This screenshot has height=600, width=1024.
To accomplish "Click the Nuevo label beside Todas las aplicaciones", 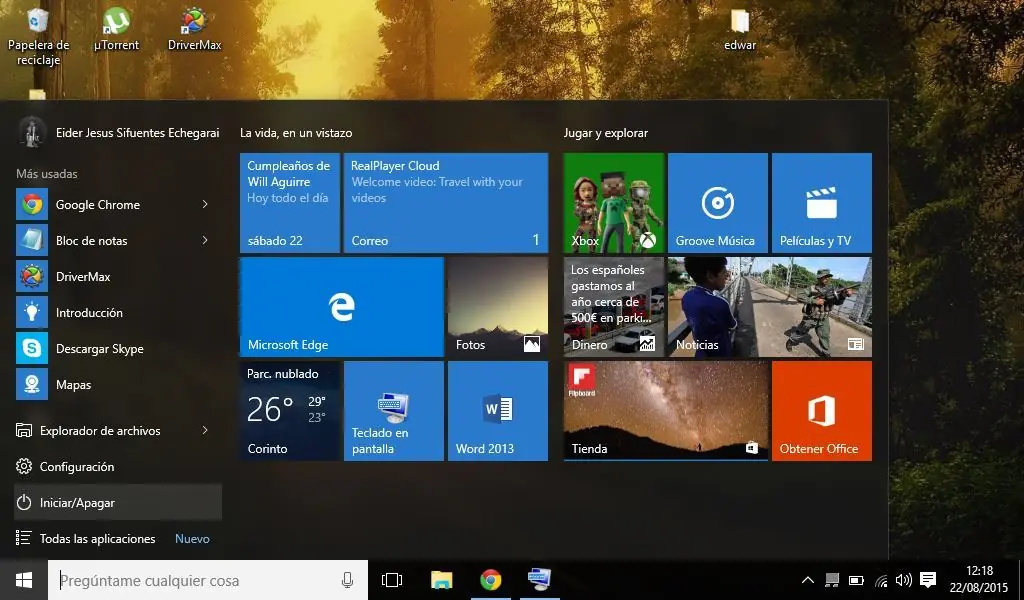I will click(x=192, y=539).
